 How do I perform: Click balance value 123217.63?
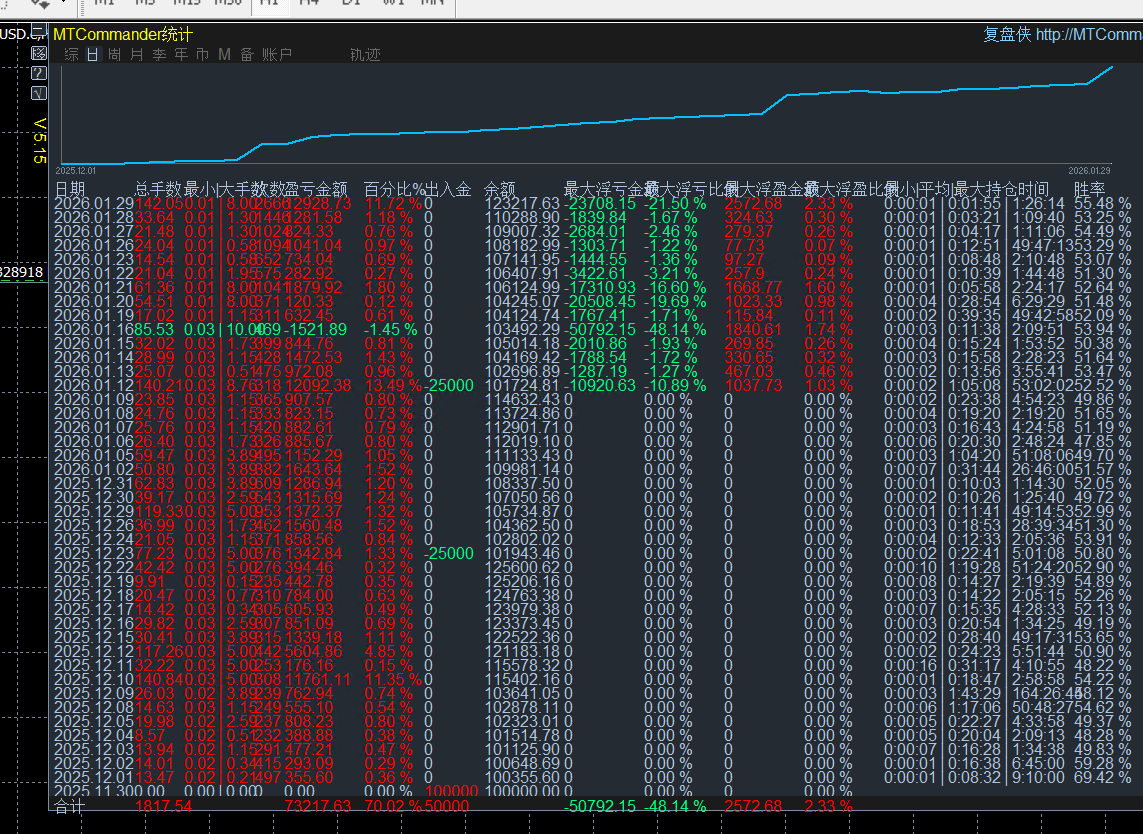click(523, 203)
